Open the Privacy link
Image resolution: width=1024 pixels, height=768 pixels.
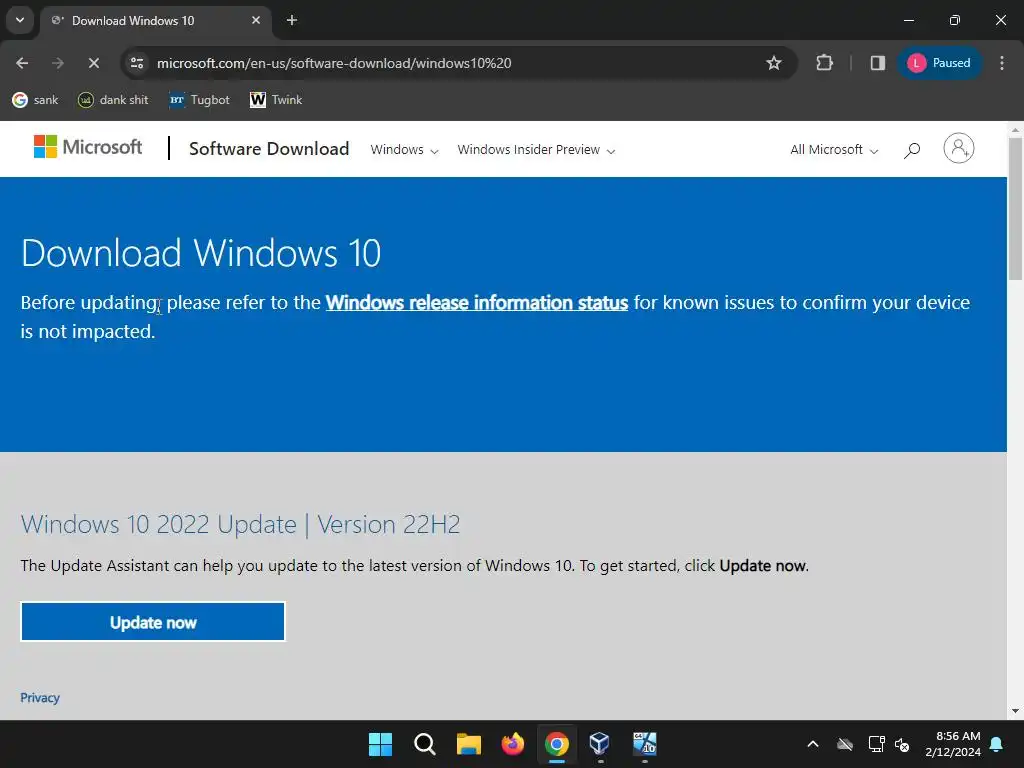coord(40,697)
